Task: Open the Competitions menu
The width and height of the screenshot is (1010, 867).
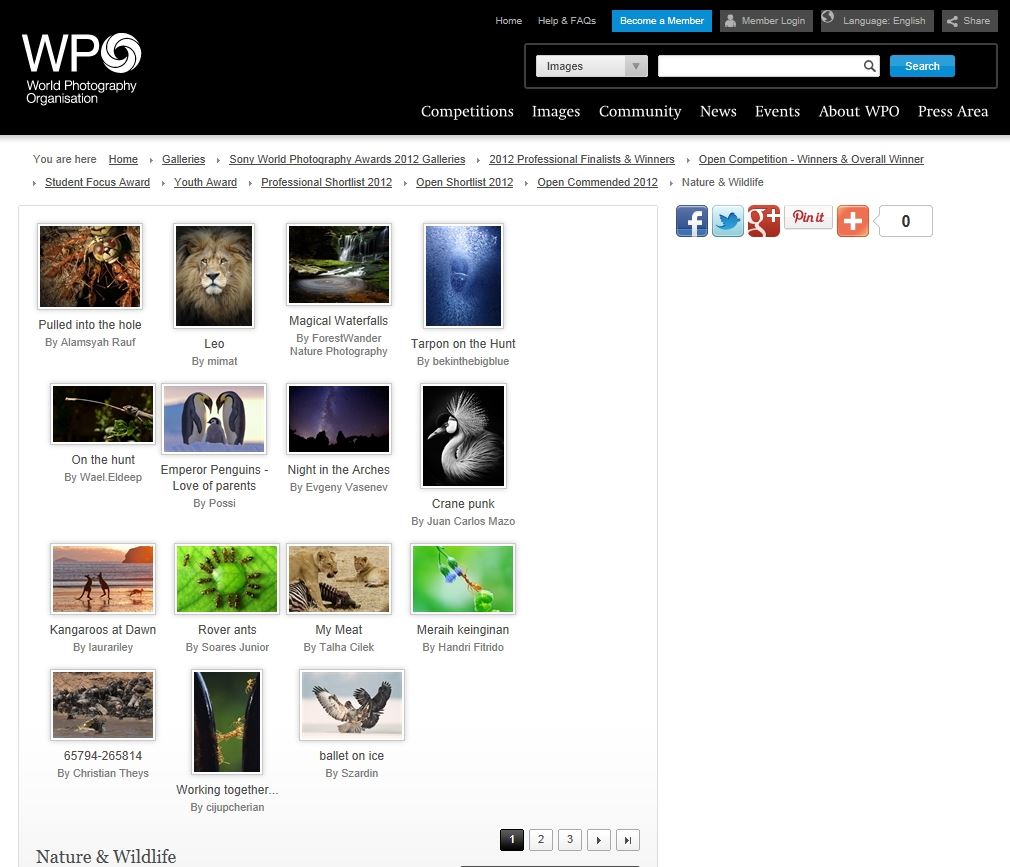Action: (467, 111)
